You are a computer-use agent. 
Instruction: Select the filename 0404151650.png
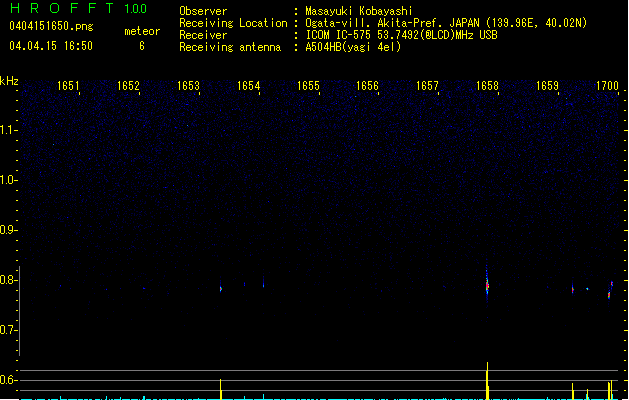click(x=51, y=26)
